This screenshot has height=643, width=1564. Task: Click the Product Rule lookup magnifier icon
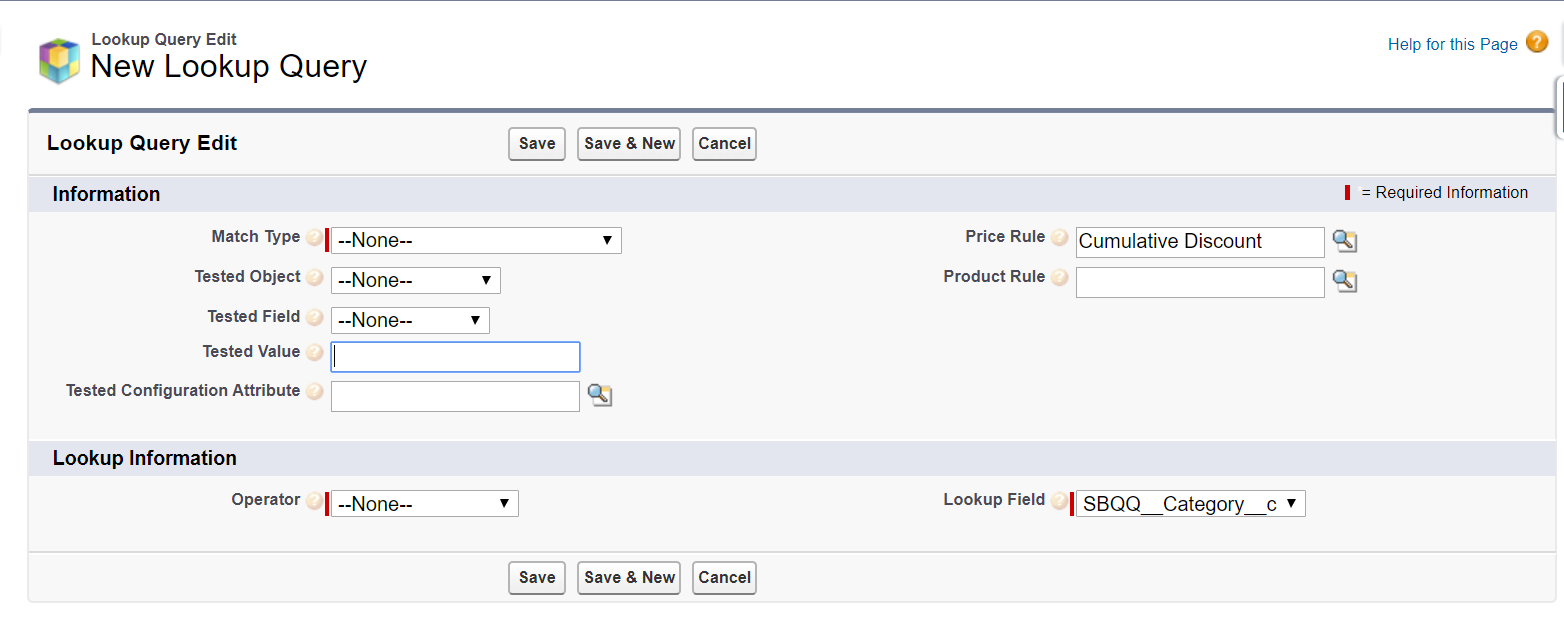pyautogui.click(x=1345, y=281)
